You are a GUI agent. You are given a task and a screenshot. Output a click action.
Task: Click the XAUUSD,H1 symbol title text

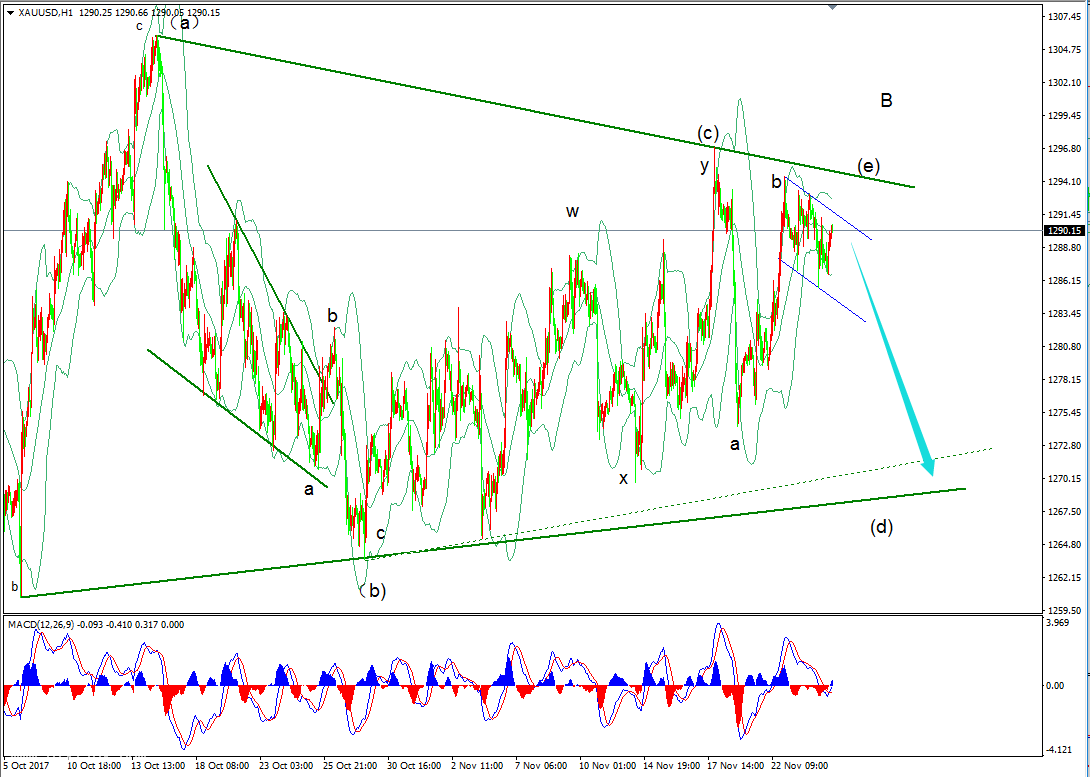(x=45, y=12)
